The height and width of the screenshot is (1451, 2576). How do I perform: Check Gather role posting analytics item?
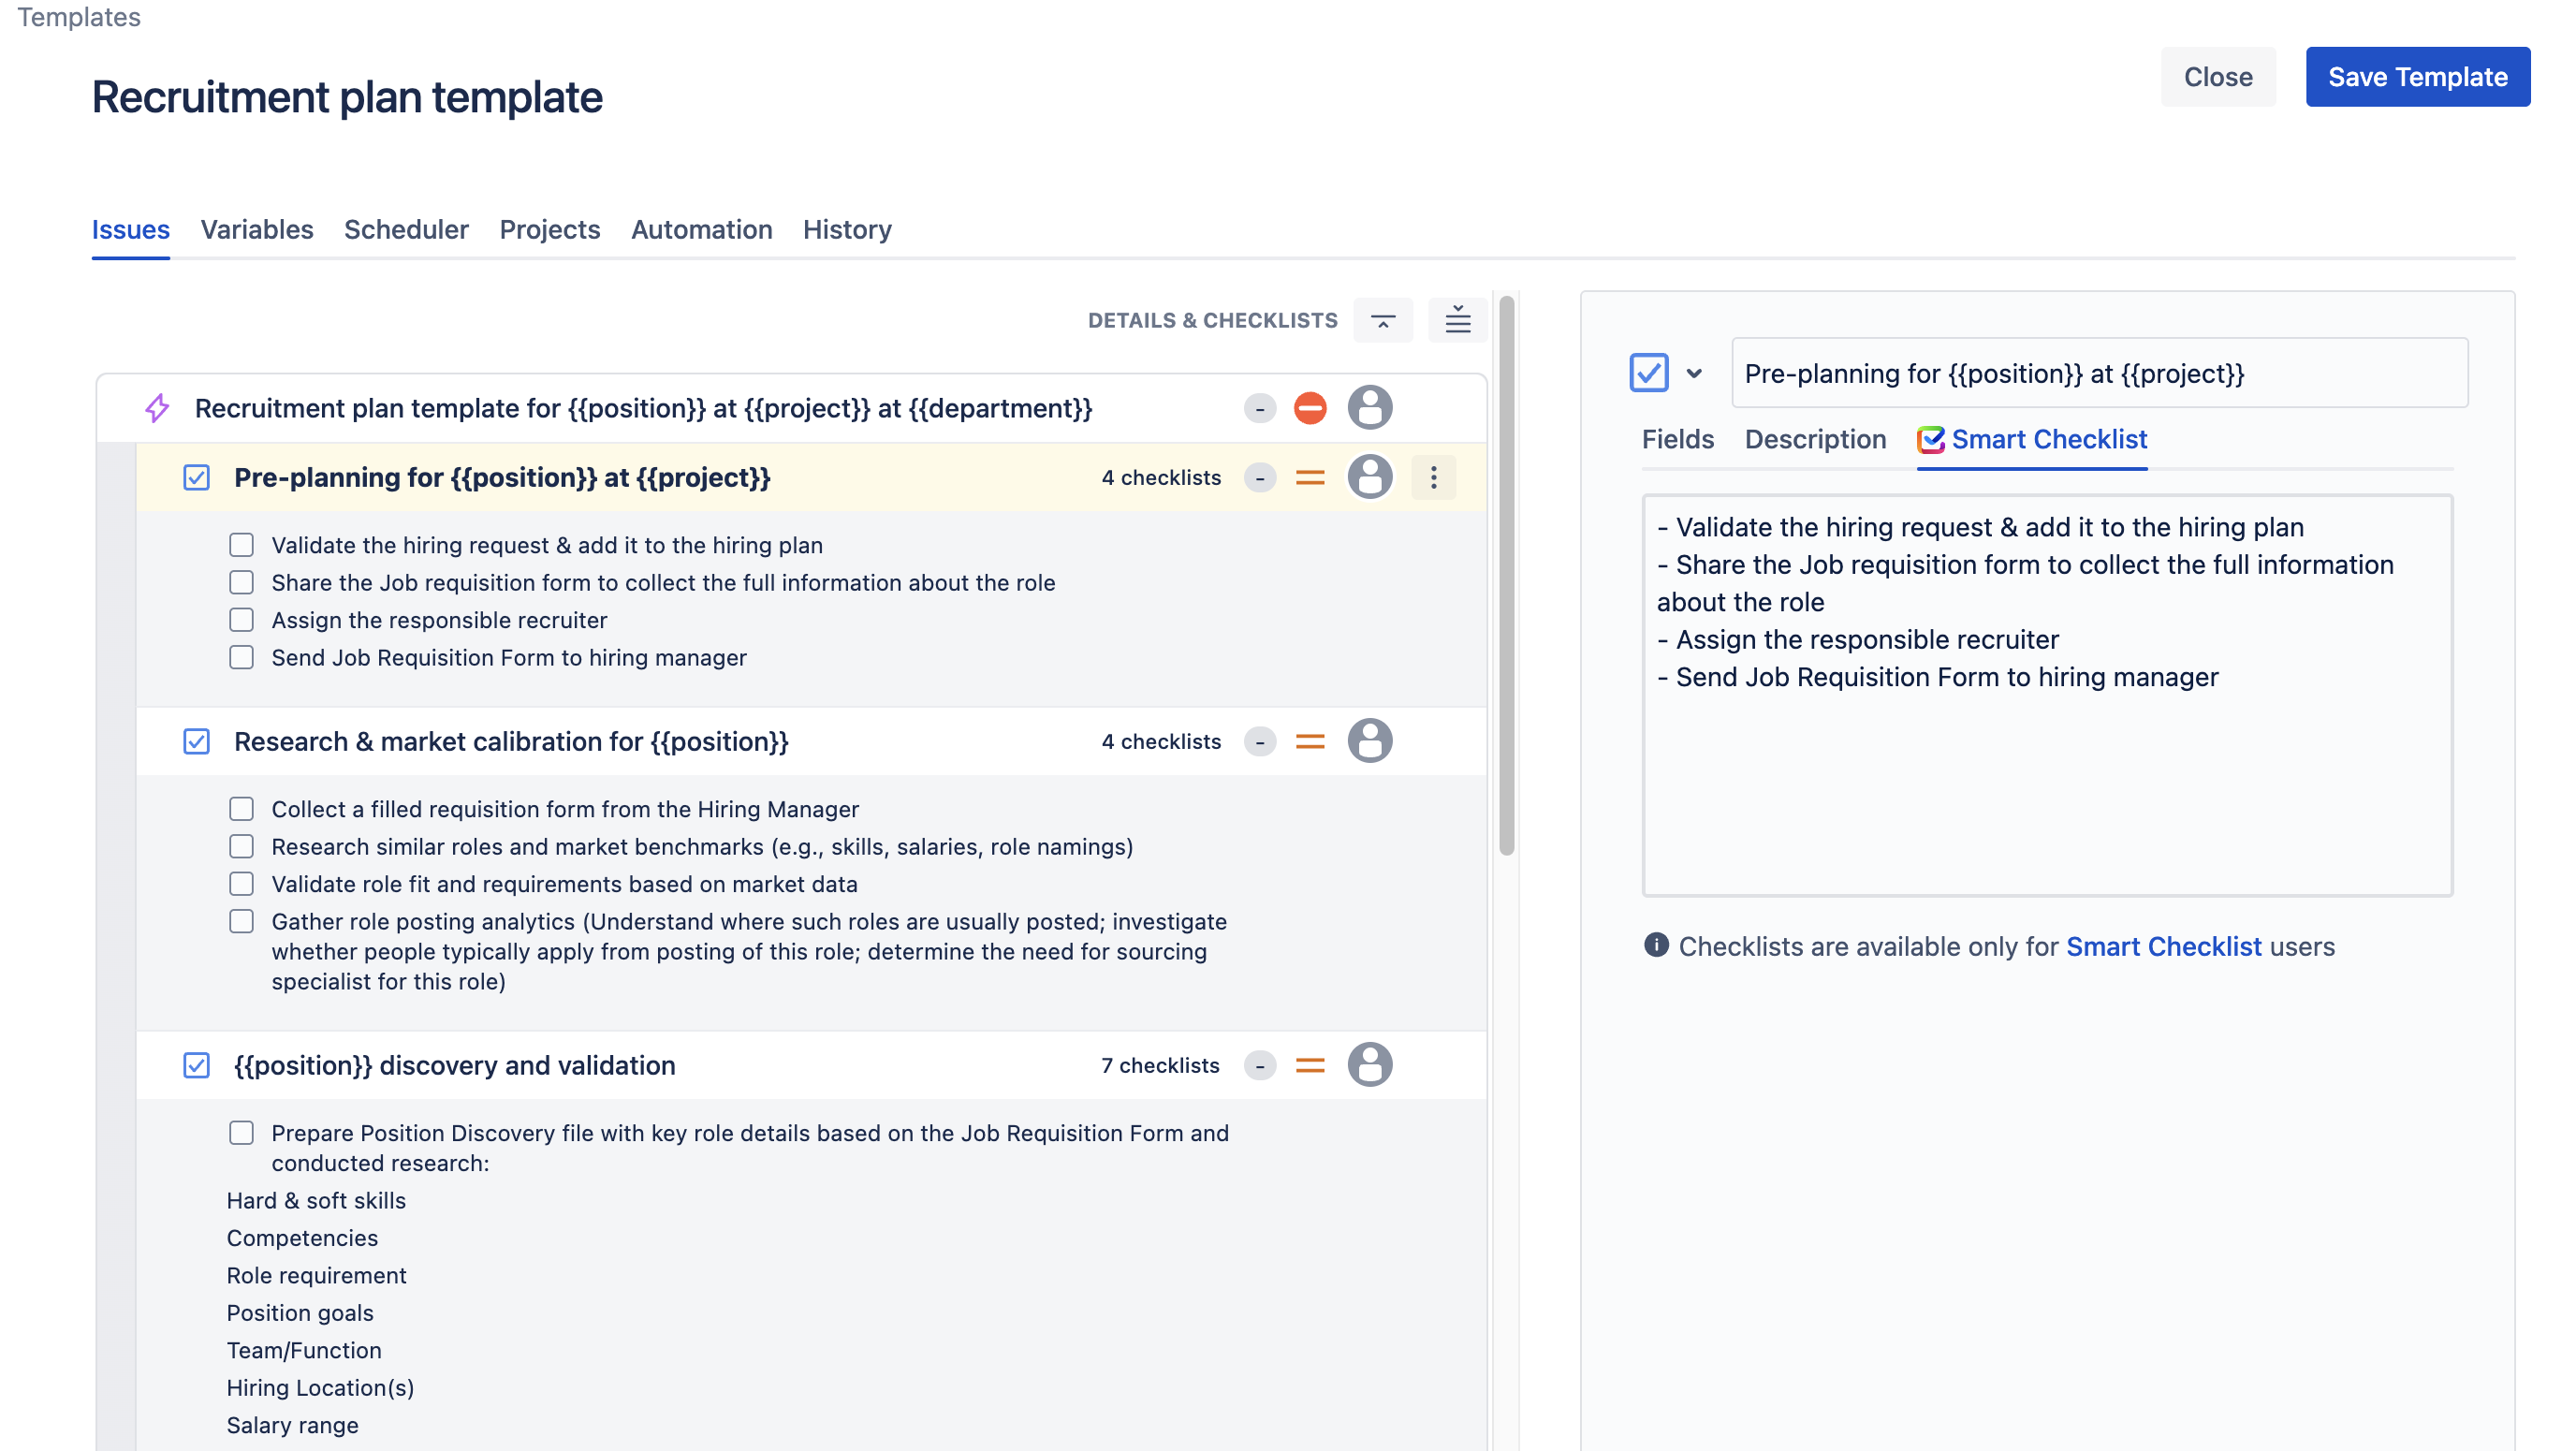coord(241,922)
